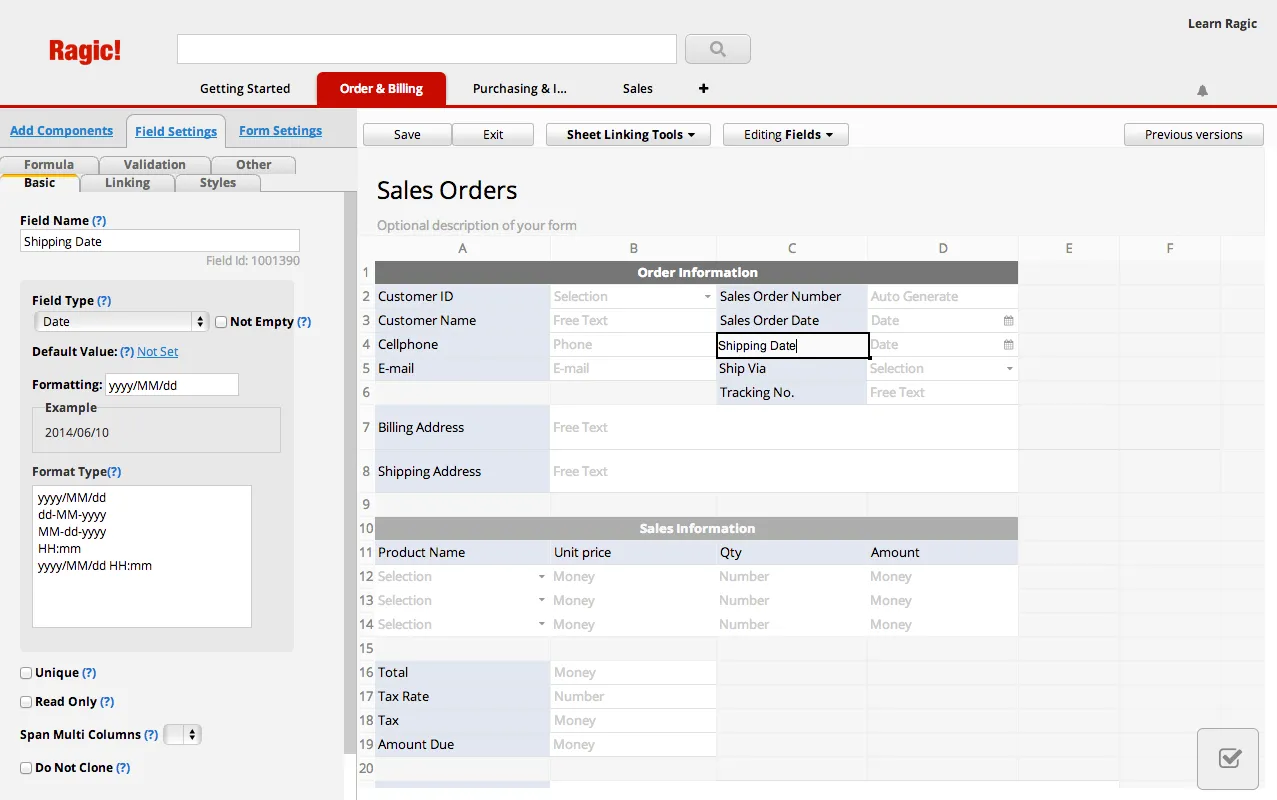Viewport: 1277px width, 800px height.
Task: Open the Field Type Date dropdown
Action: 120,322
